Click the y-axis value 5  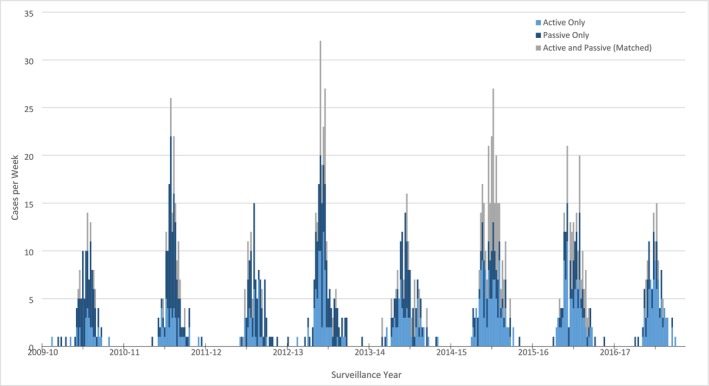click(31, 300)
